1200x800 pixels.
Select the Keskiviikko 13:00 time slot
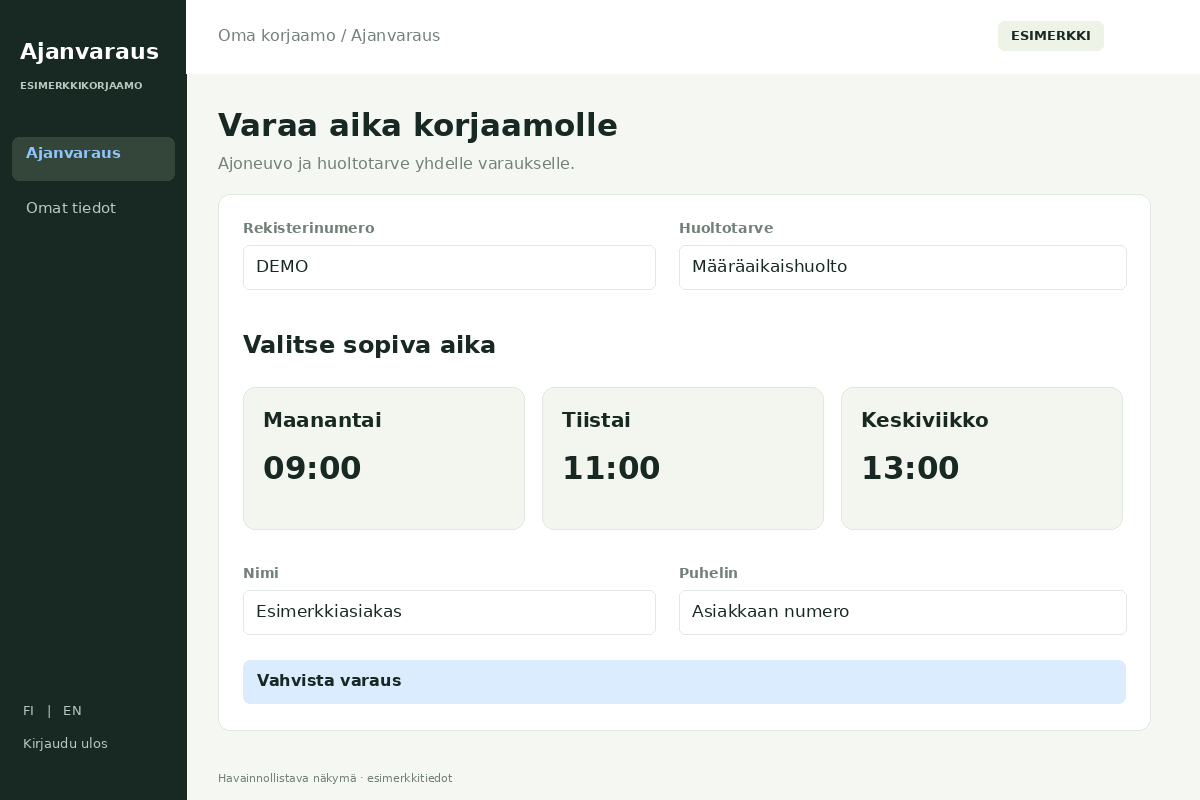(982, 458)
